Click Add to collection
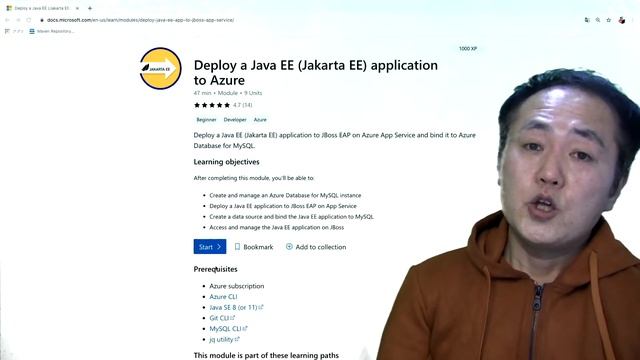640x360 pixels. point(316,247)
